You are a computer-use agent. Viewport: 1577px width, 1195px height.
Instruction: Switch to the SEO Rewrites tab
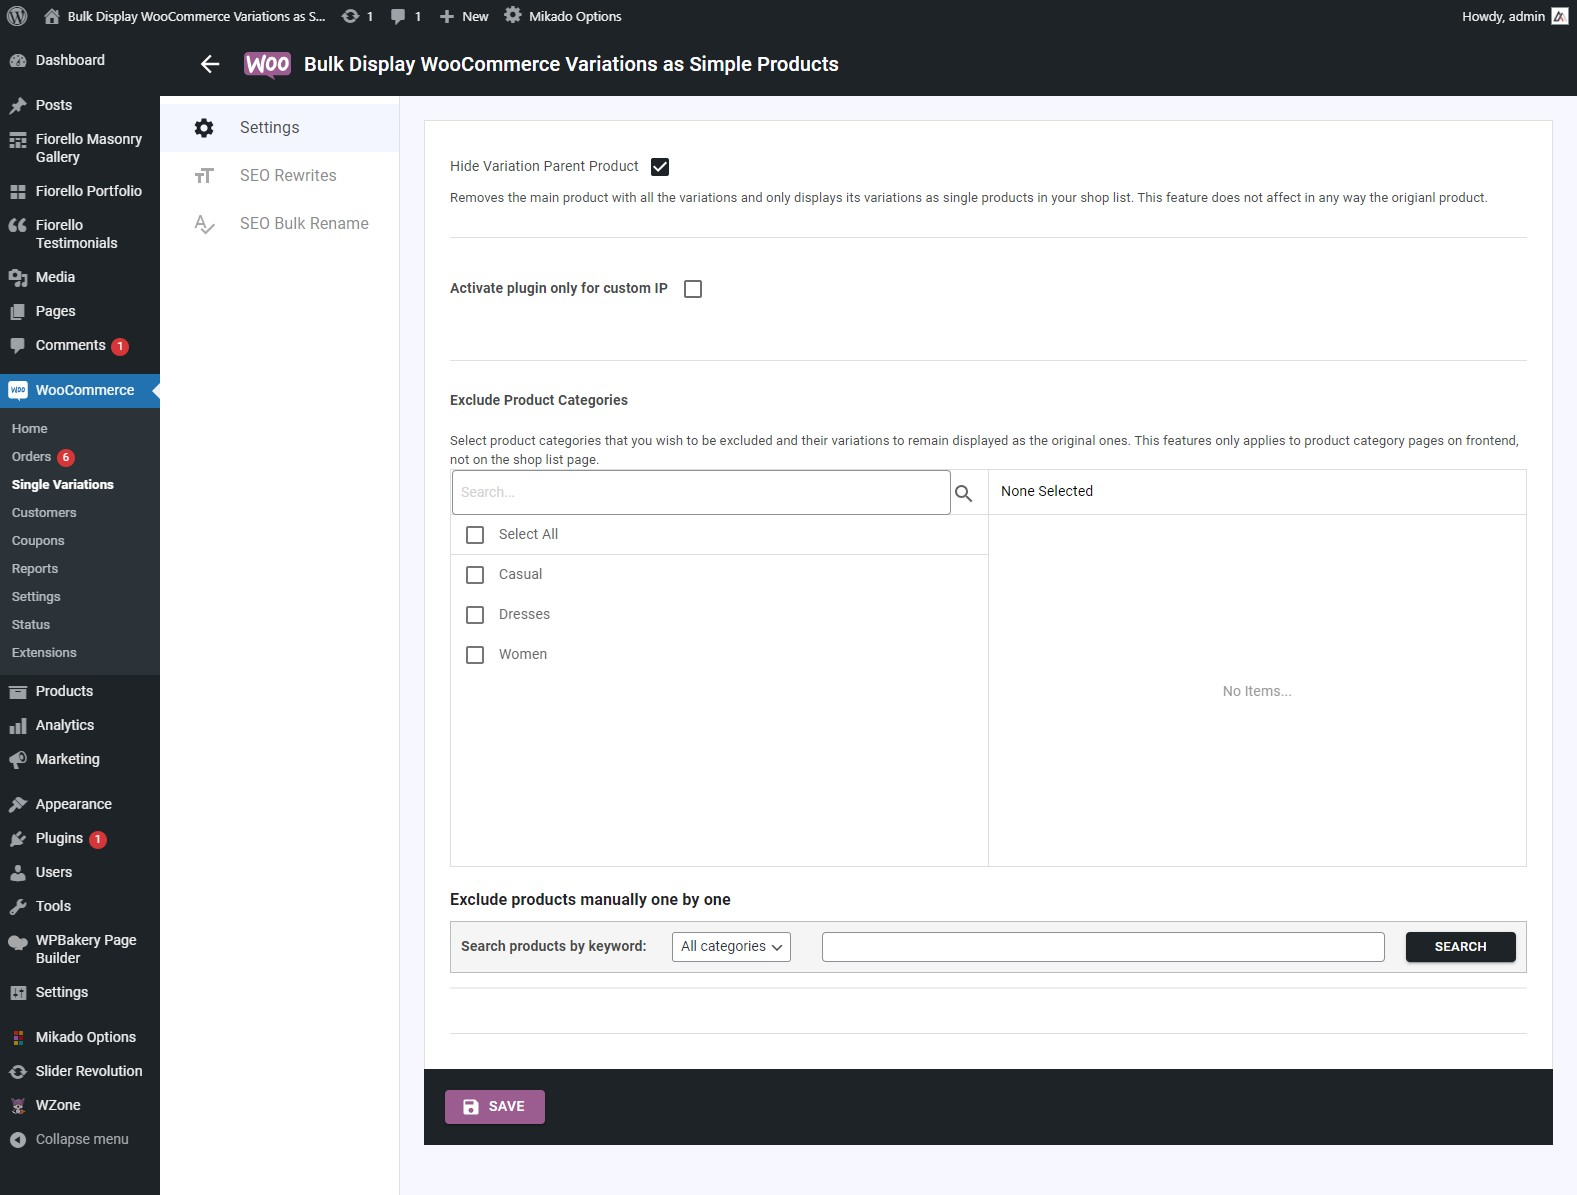[279, 176]
